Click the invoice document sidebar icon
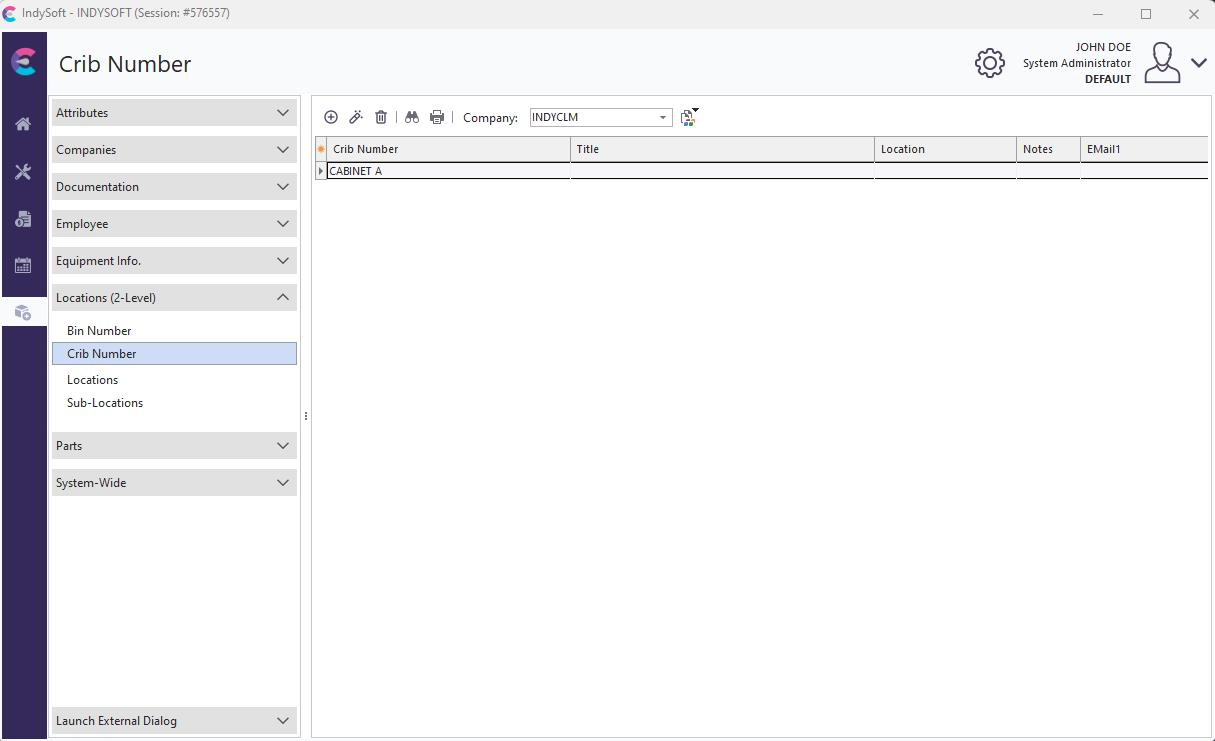1215x741 pixels. click(x=23, y=219)
